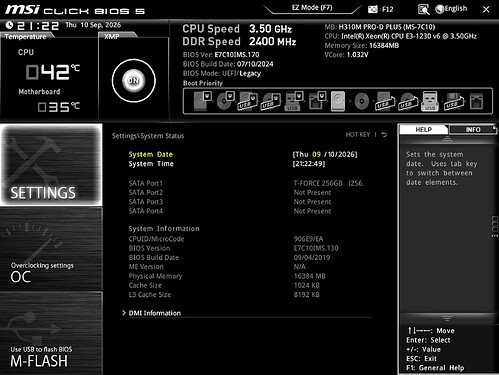
Task: Select highlighted legacy USB key boot icon
Action: coord(430,101)
